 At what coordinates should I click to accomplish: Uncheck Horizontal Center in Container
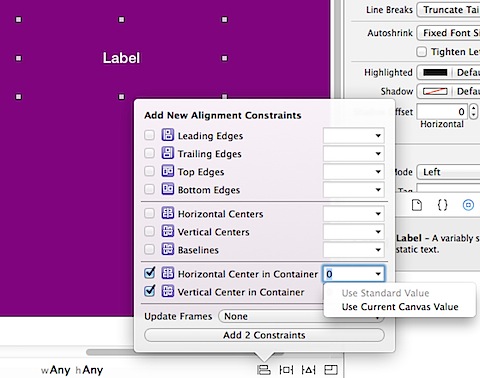149,273
